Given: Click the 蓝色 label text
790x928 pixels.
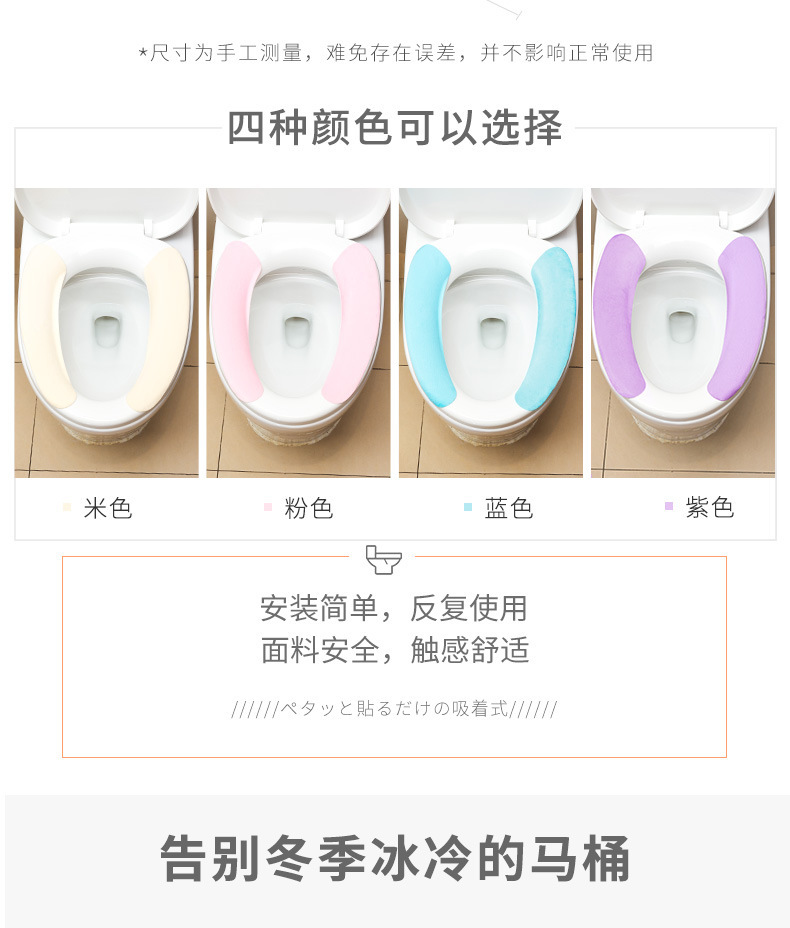Looking at the screenshot, I should point(509,508).
